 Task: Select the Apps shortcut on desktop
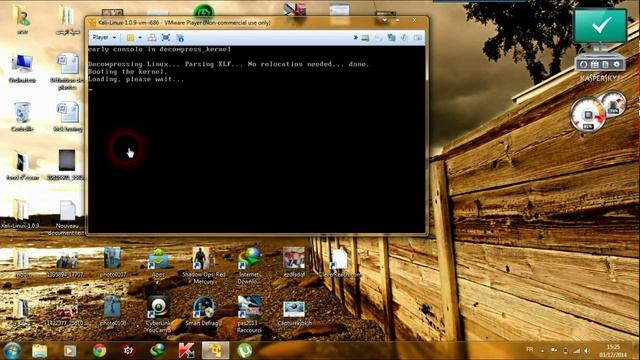tap(158, 262)
